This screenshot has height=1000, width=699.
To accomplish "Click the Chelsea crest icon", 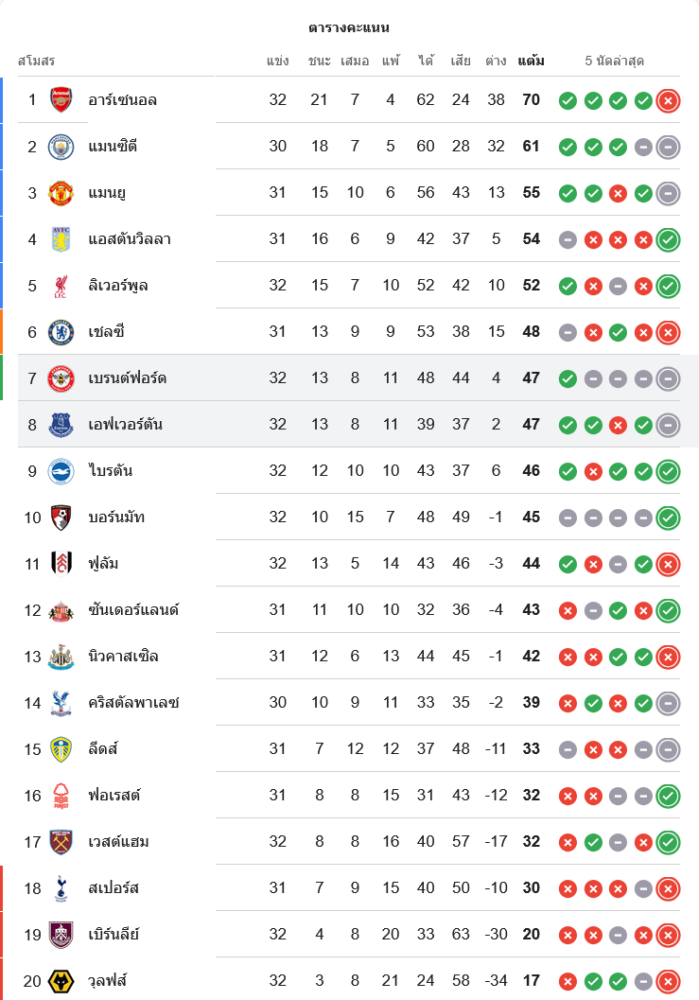I will pos(62,332).
